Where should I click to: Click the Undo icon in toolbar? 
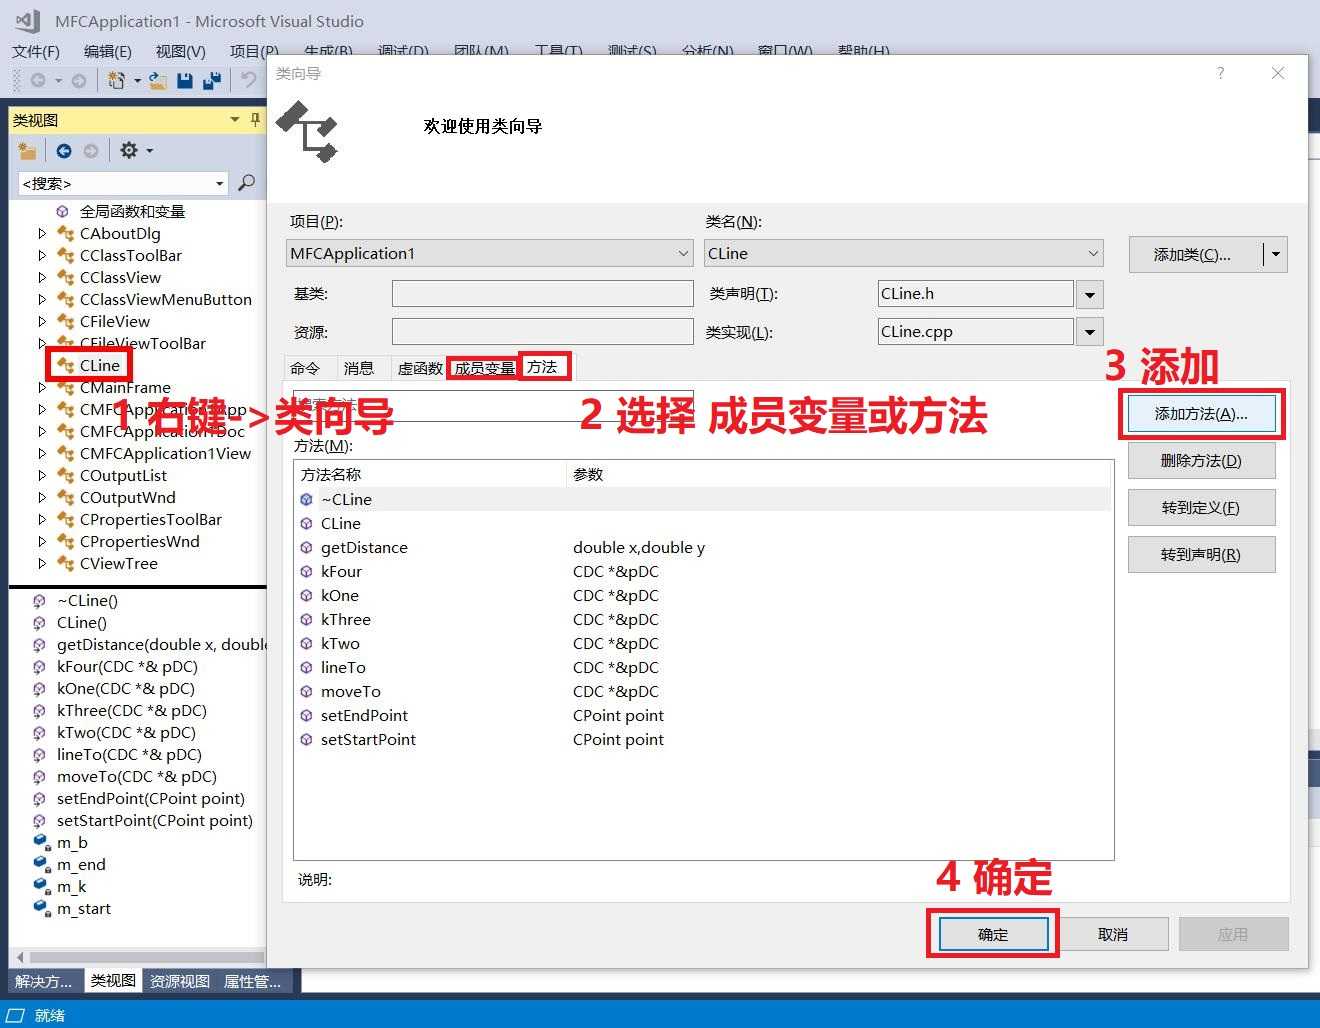[248, 81]
